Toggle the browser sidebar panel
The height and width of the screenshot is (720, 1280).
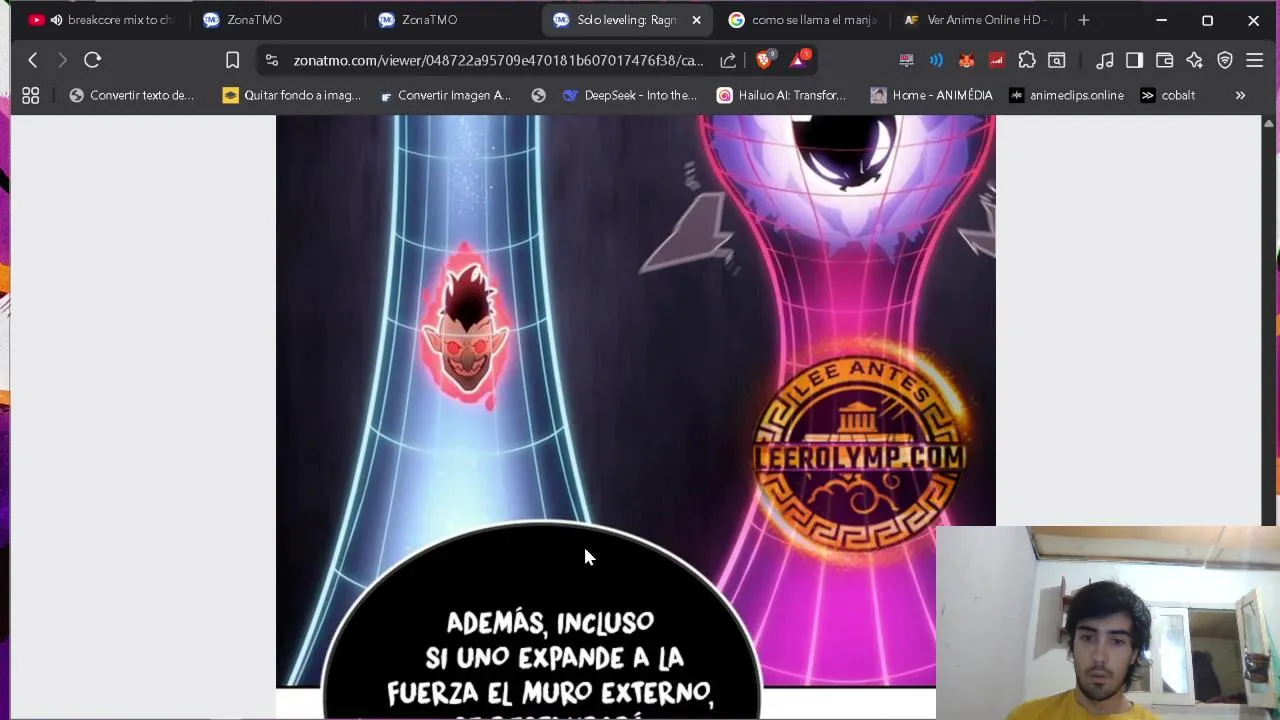1134,60
